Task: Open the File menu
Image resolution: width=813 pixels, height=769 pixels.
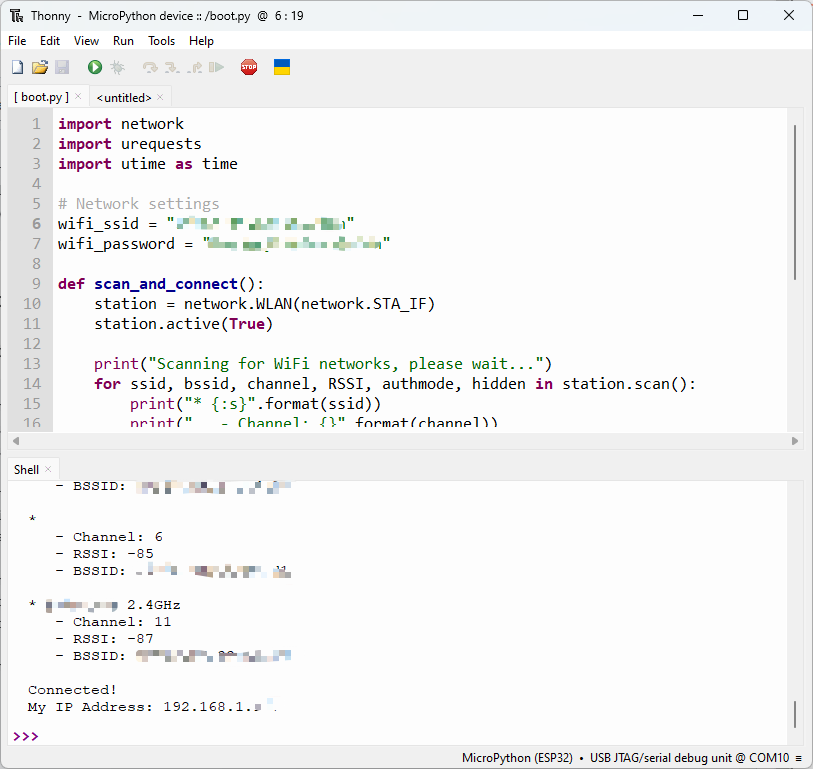Action: 17,41
